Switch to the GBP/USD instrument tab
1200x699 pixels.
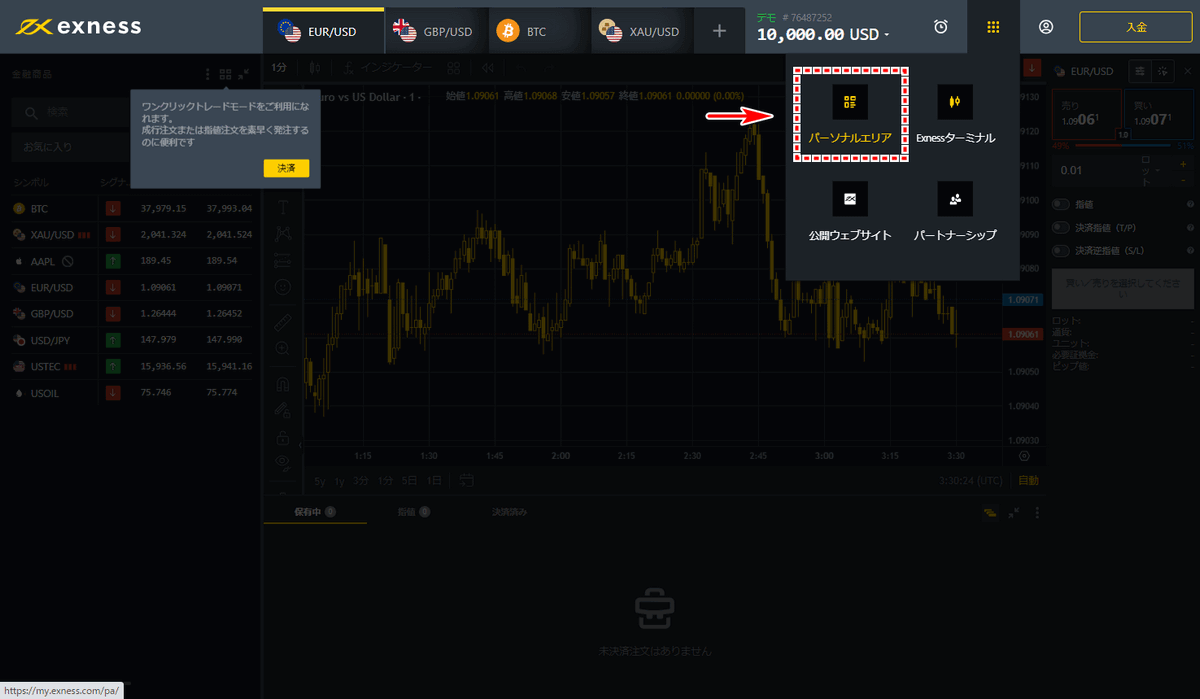437,31
